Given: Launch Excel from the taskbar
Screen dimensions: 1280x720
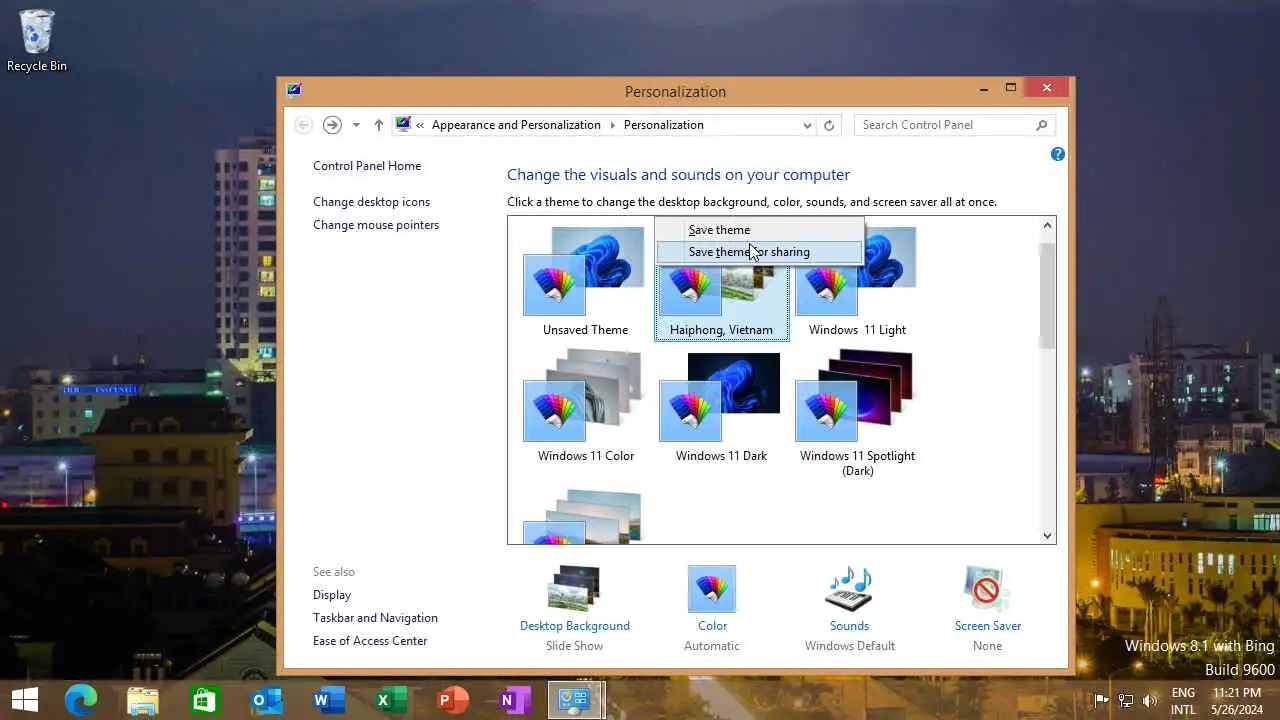Looking at the screenshot, I should tap(390, 700).
